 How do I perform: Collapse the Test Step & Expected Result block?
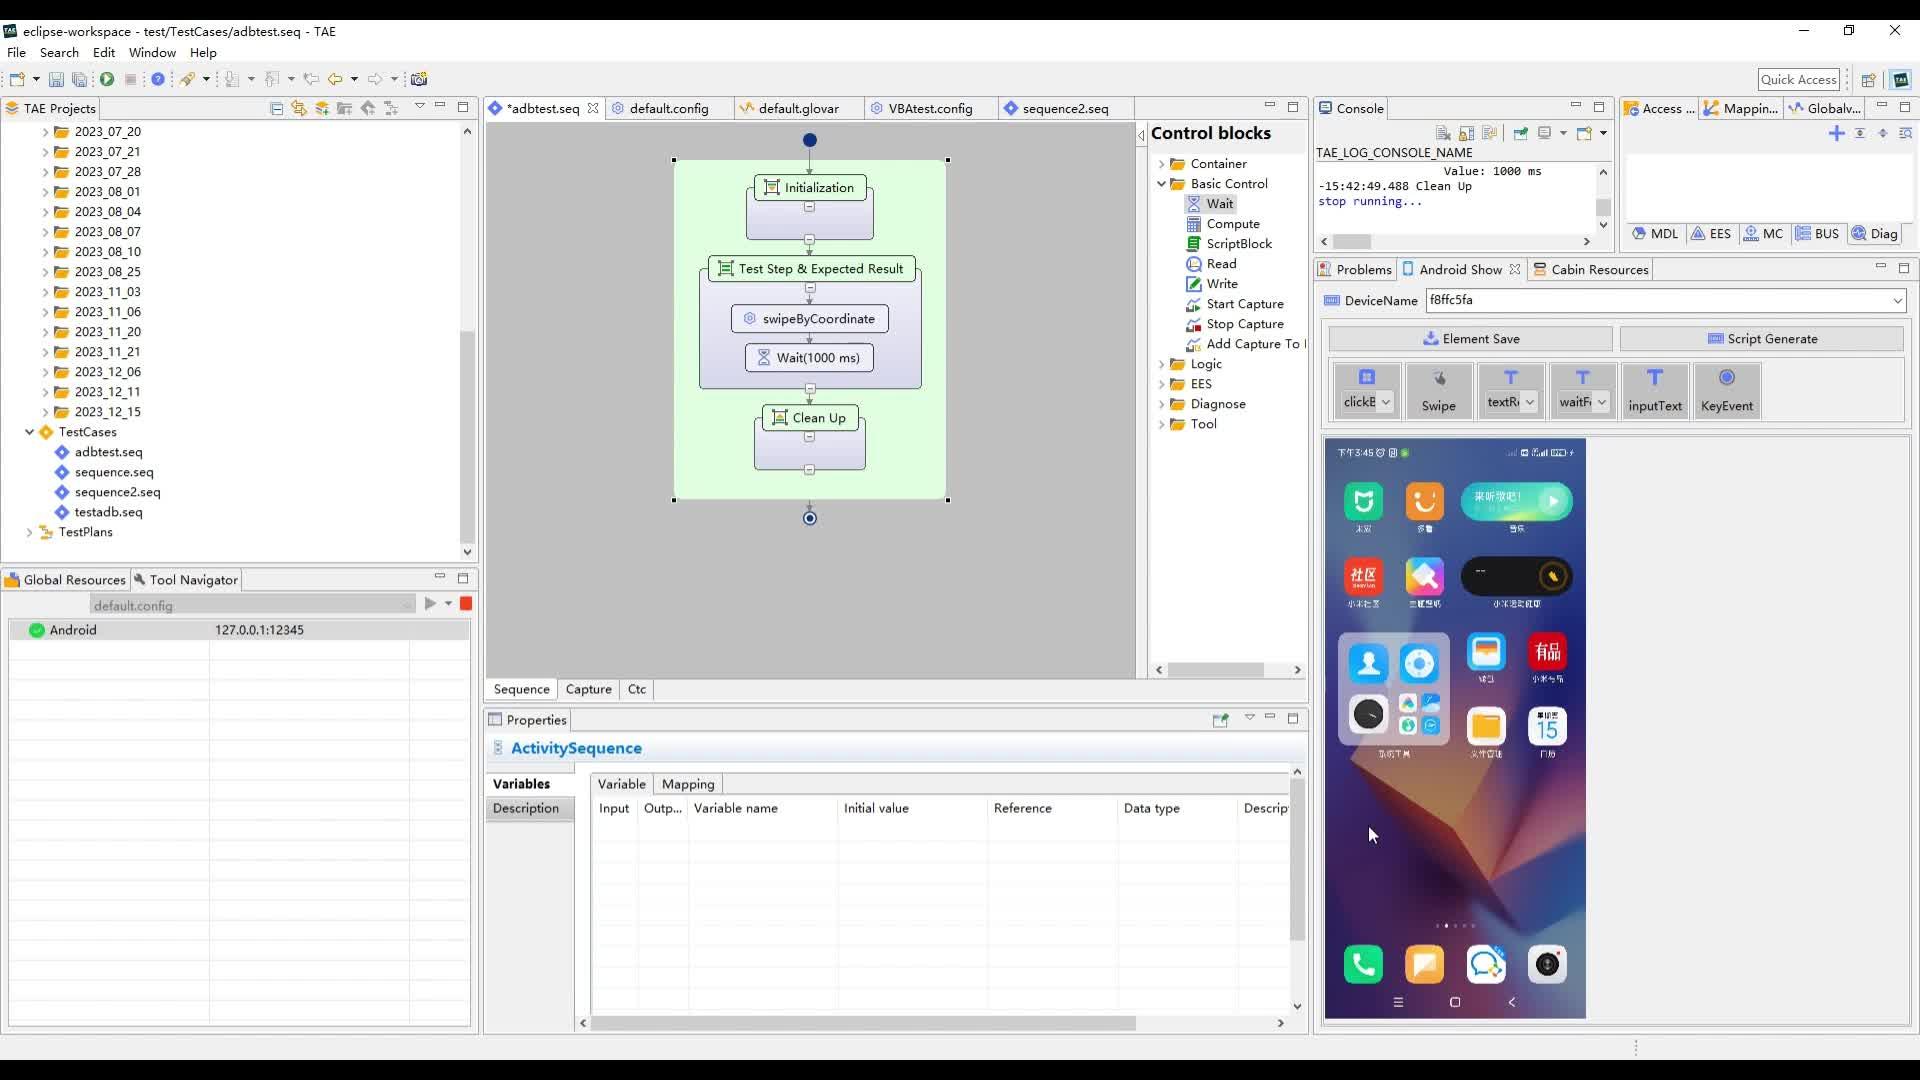point(809,288)
